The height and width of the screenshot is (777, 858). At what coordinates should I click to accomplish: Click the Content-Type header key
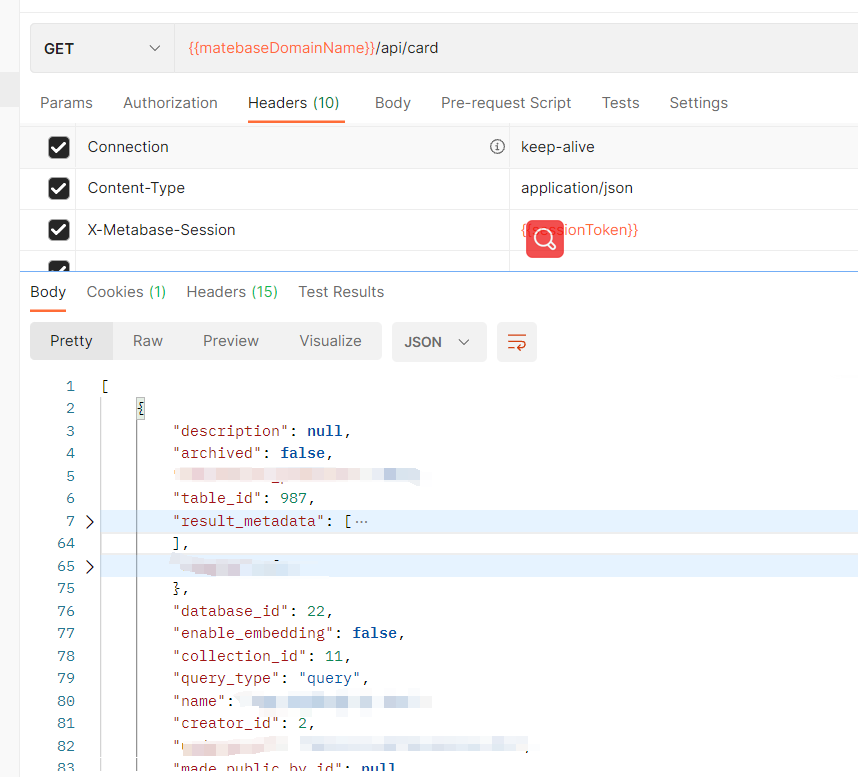tap(136, 188)
